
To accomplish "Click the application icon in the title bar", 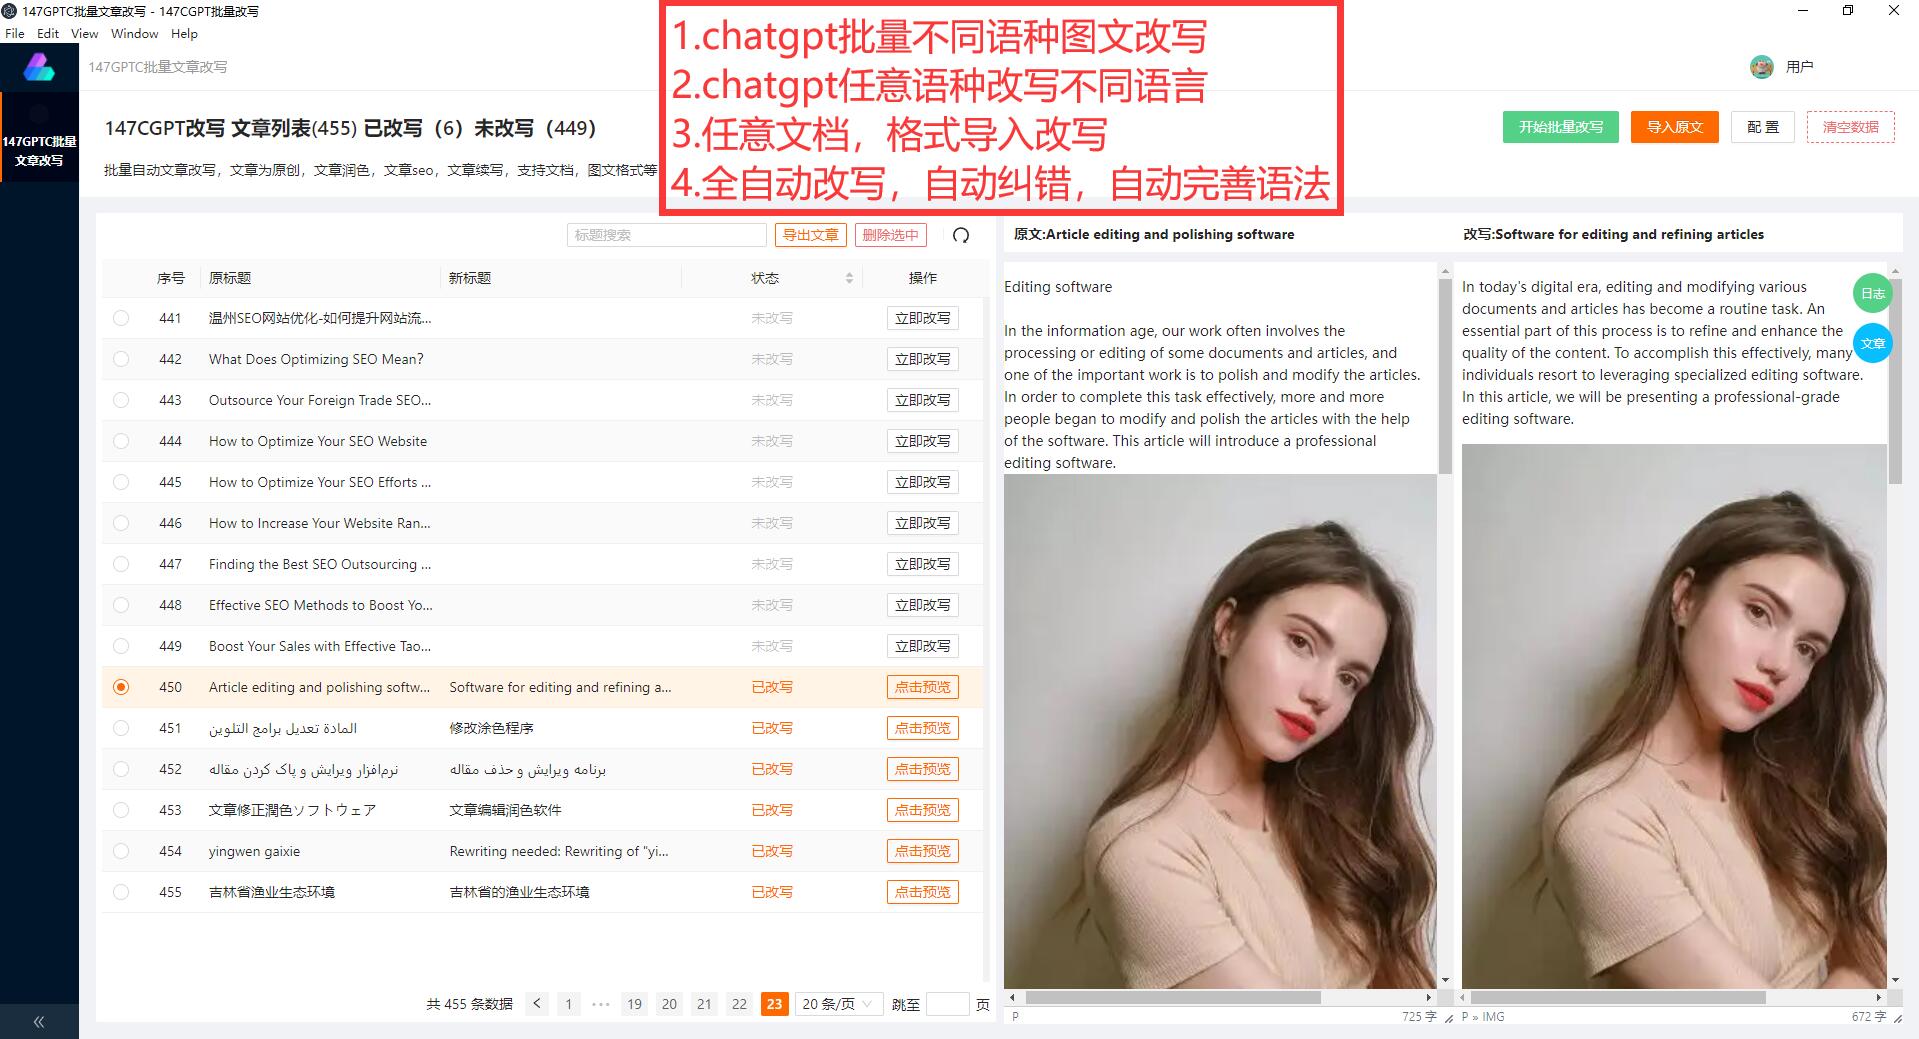I will point(10,11).
